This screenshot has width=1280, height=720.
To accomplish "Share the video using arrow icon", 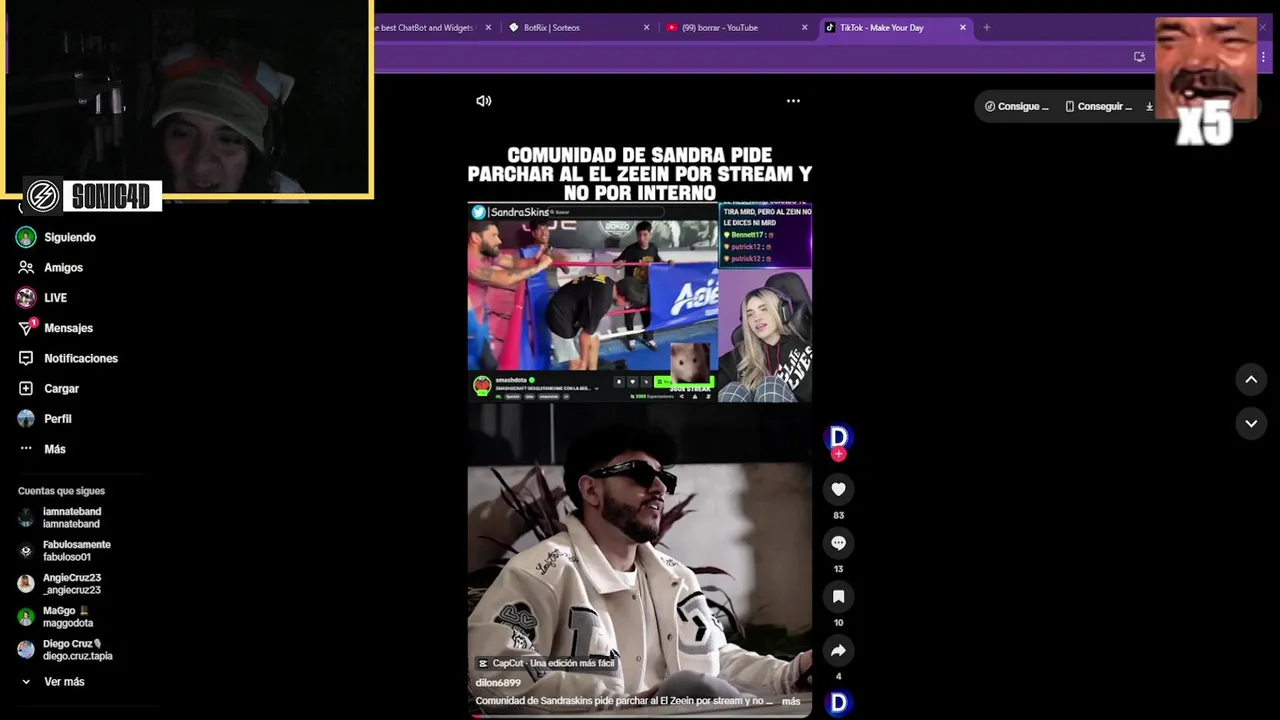I will [x=838, y=651].
